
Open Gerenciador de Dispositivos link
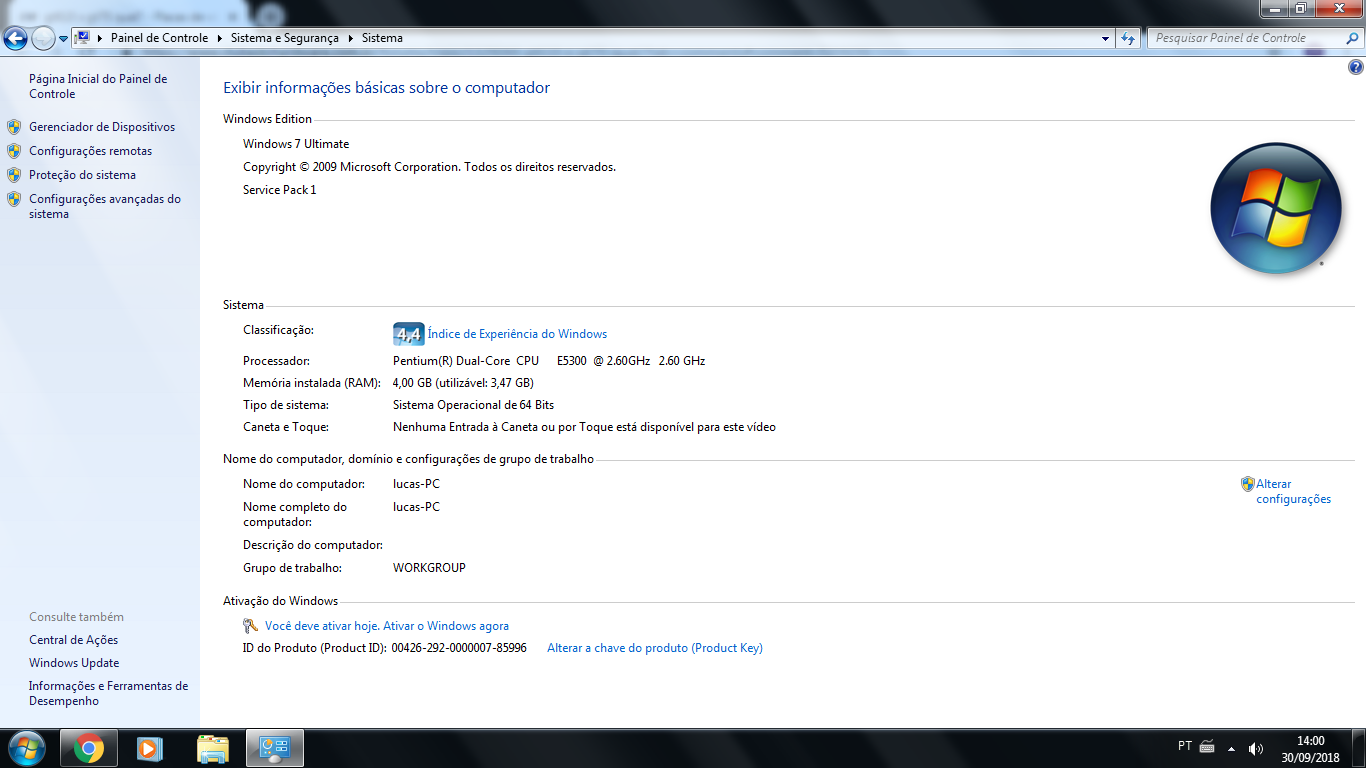click(102, 127)
